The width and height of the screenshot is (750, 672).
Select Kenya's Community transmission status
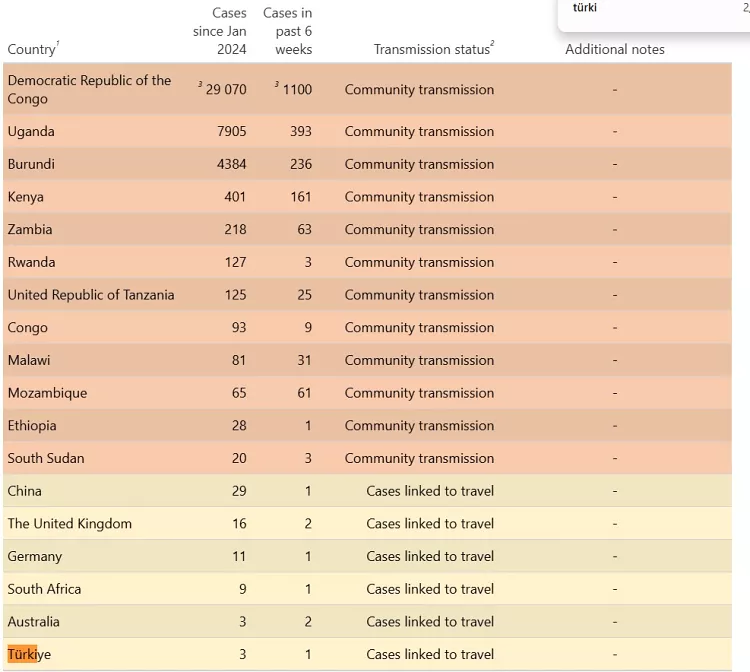tap(419, 197)
